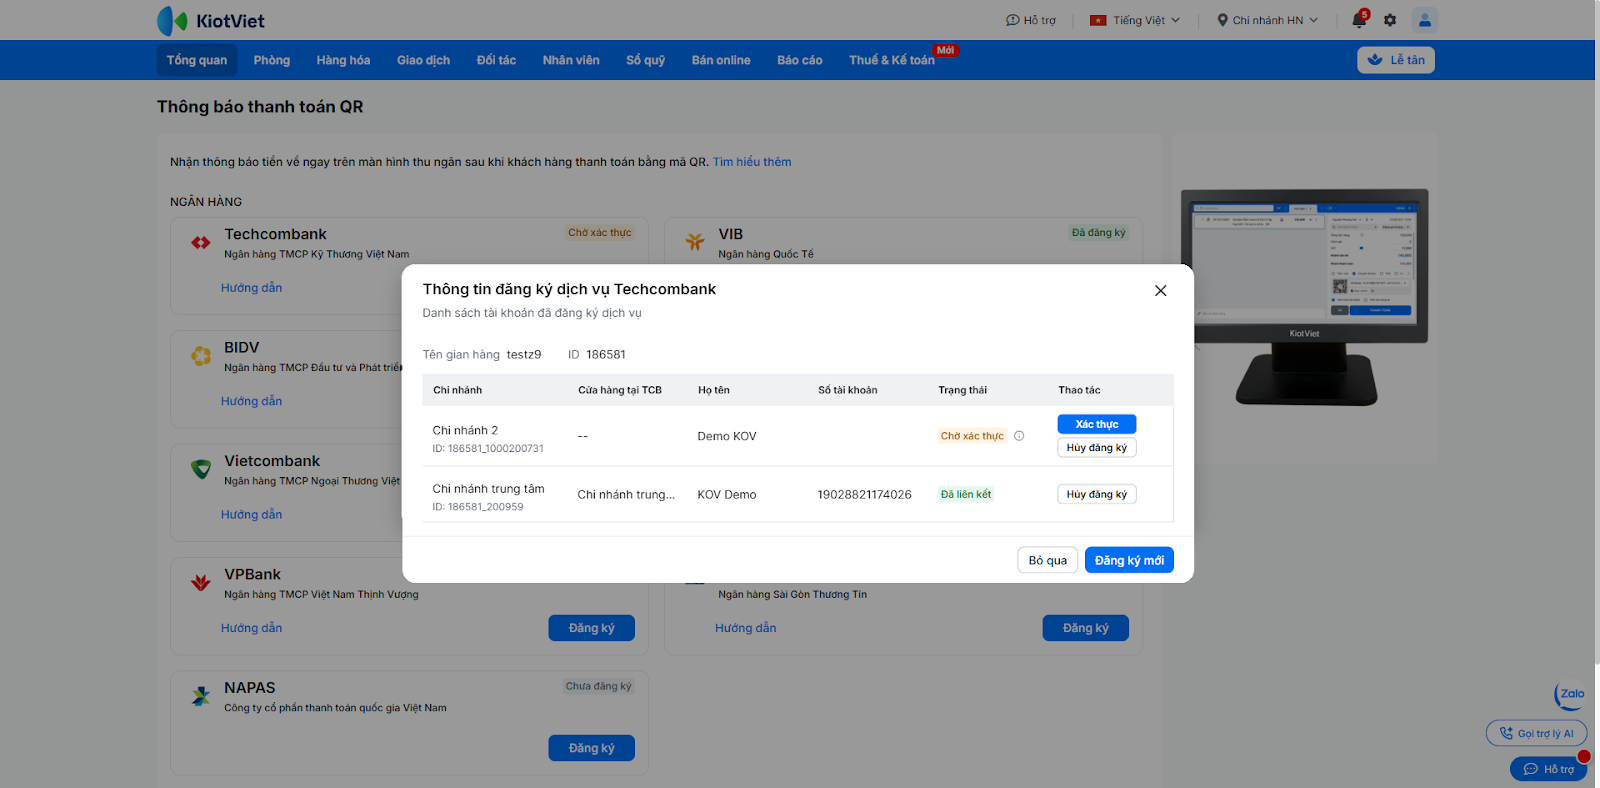The width and height of the screenshot is (1600, 788).
Task: Open the user account avatar
Action: (x=1425, y=20)
